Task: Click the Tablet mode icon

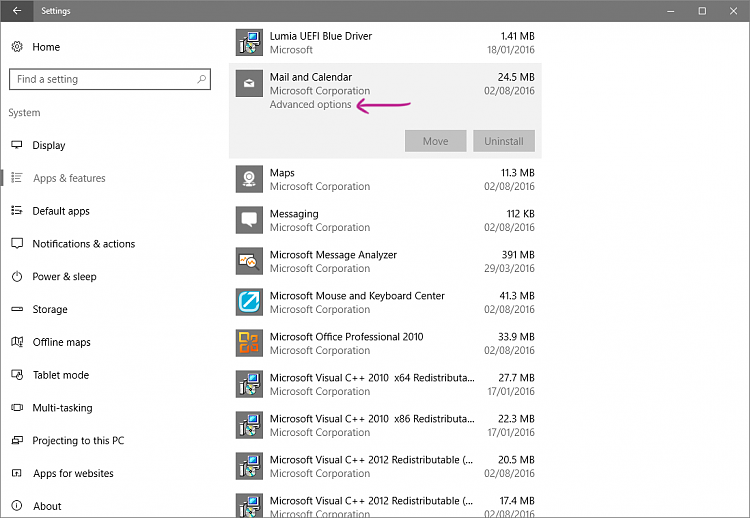Action: click(x=17, y=375)
